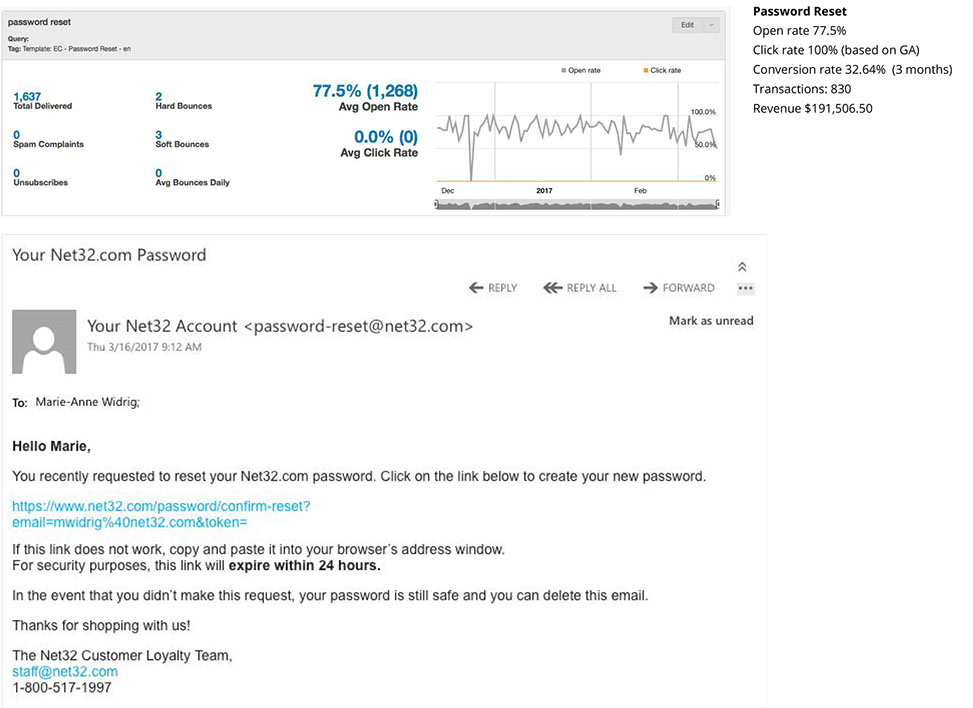Click the email subject Your Net32.com Password
The image size is (973, 708).
click(x=109, y=255)
